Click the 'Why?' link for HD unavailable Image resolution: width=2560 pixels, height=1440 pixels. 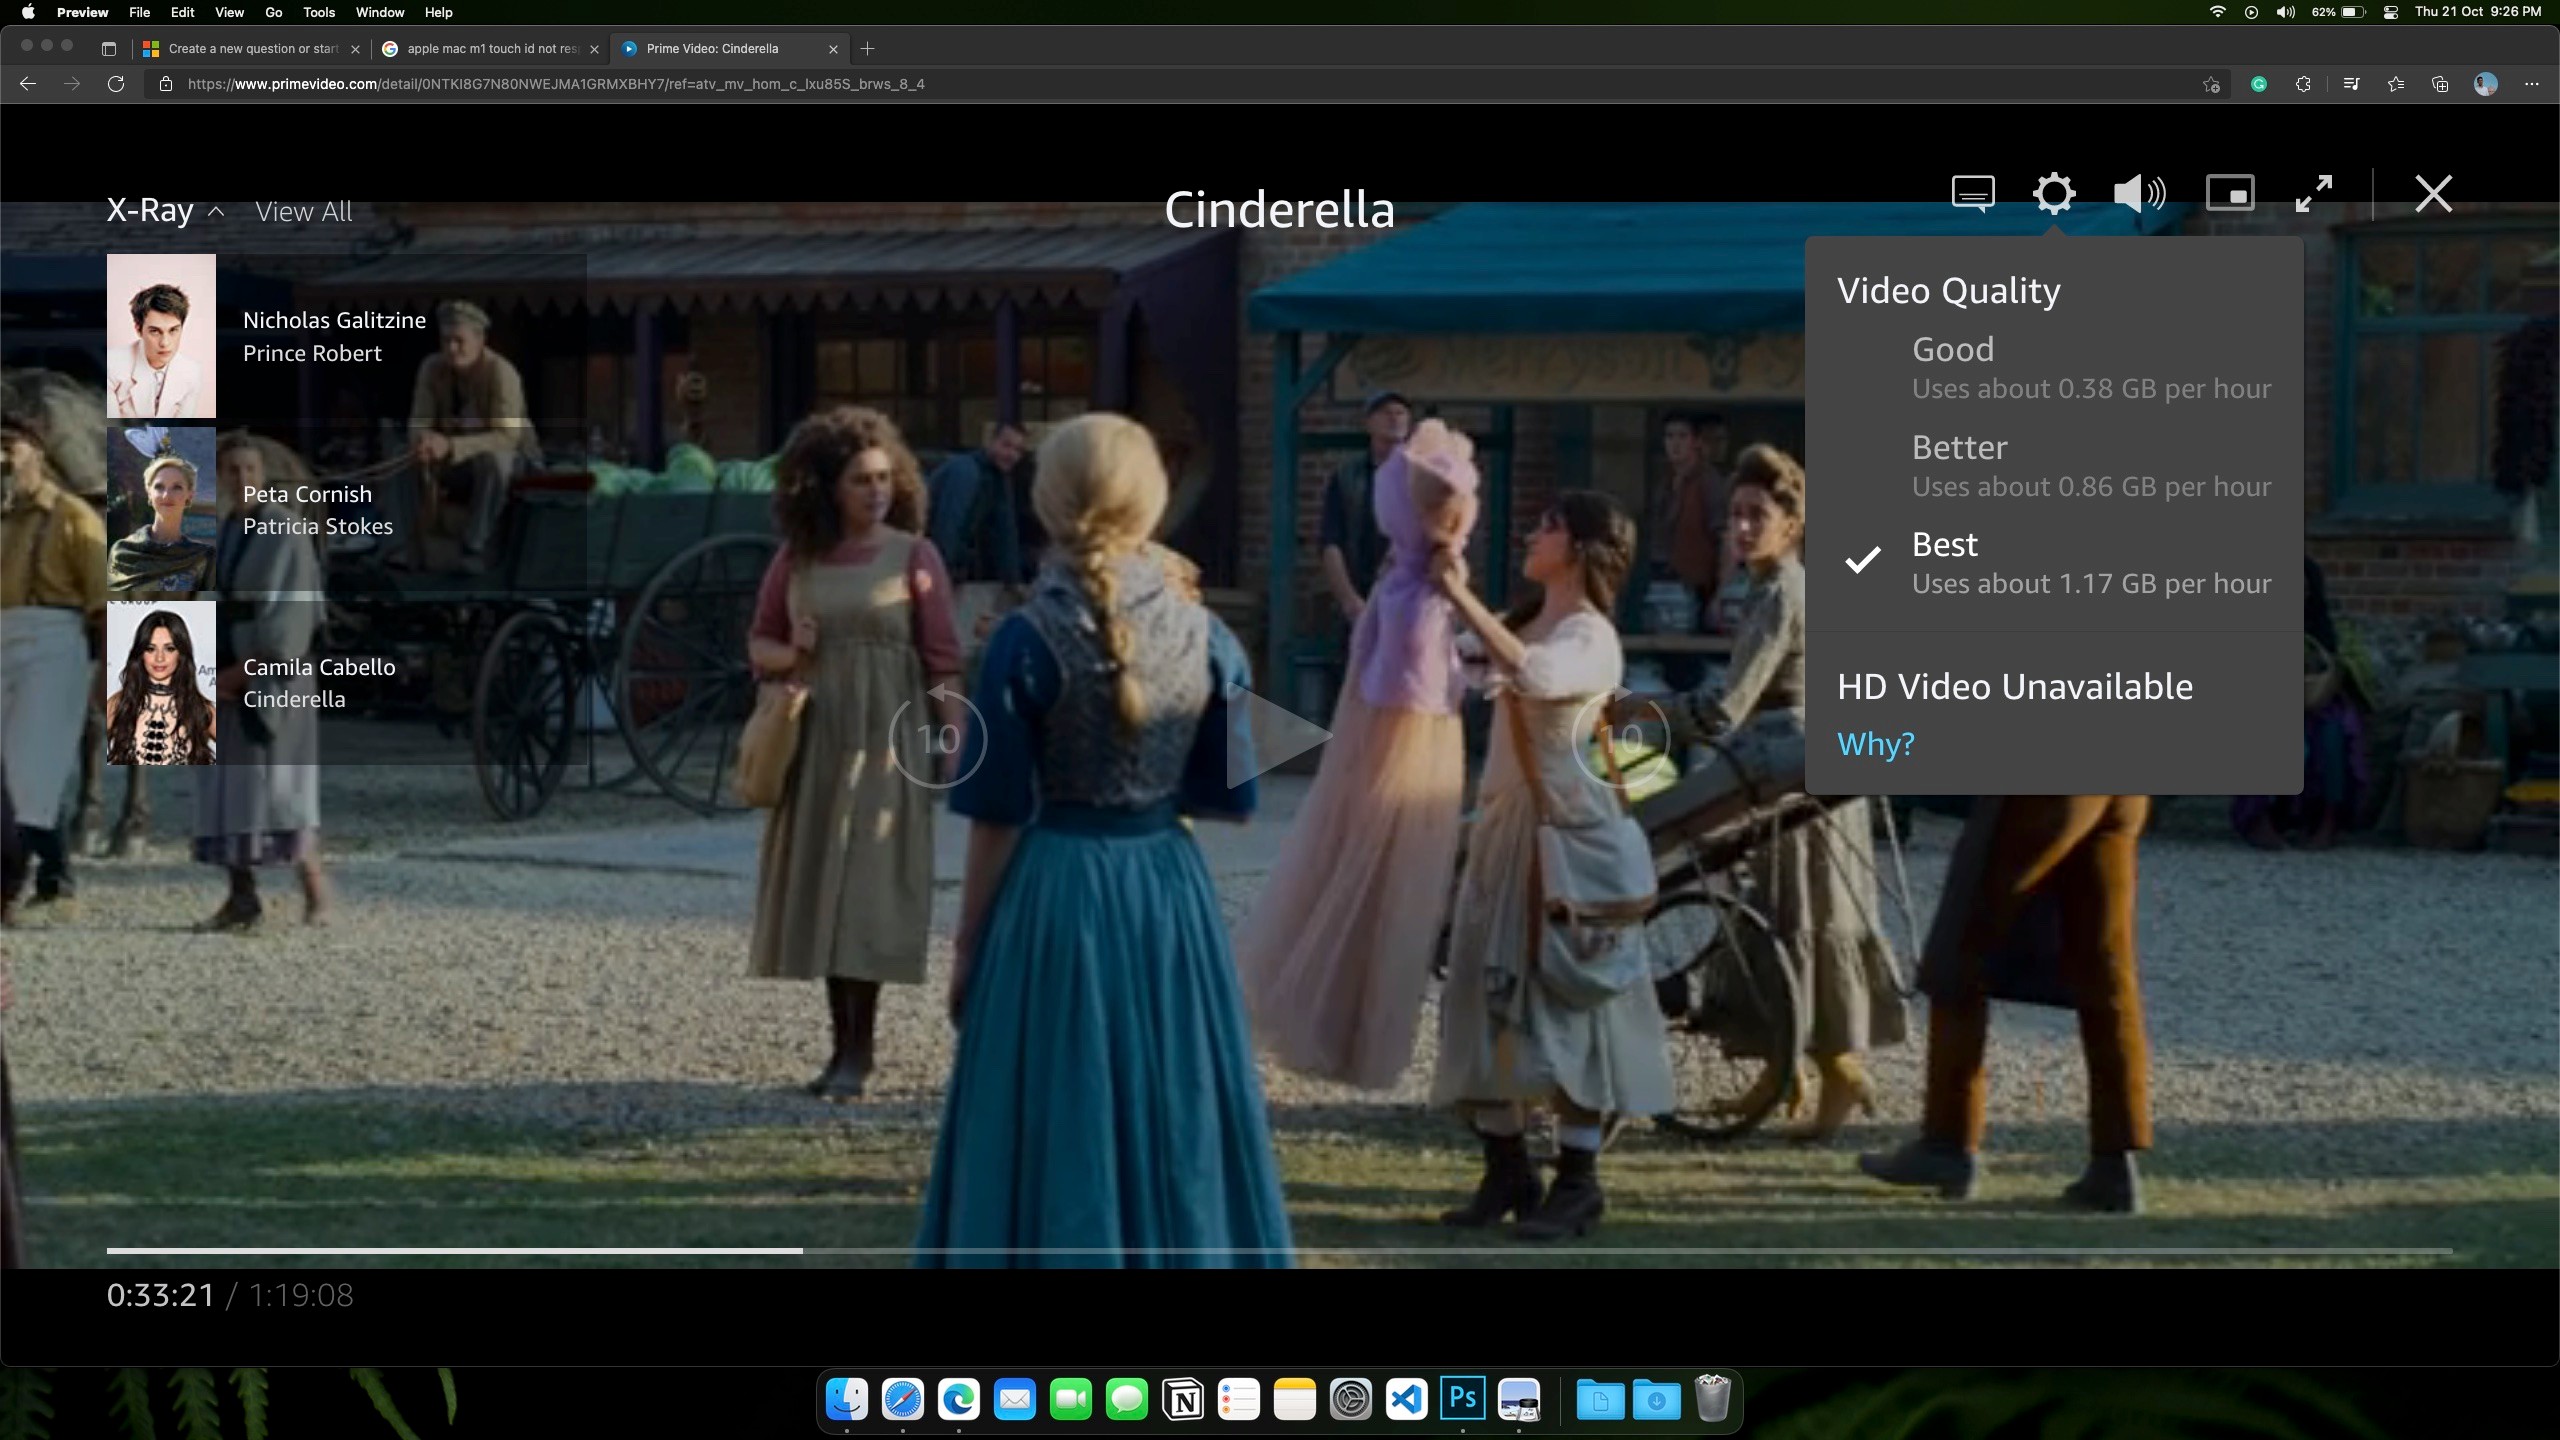coord(1875,744)
